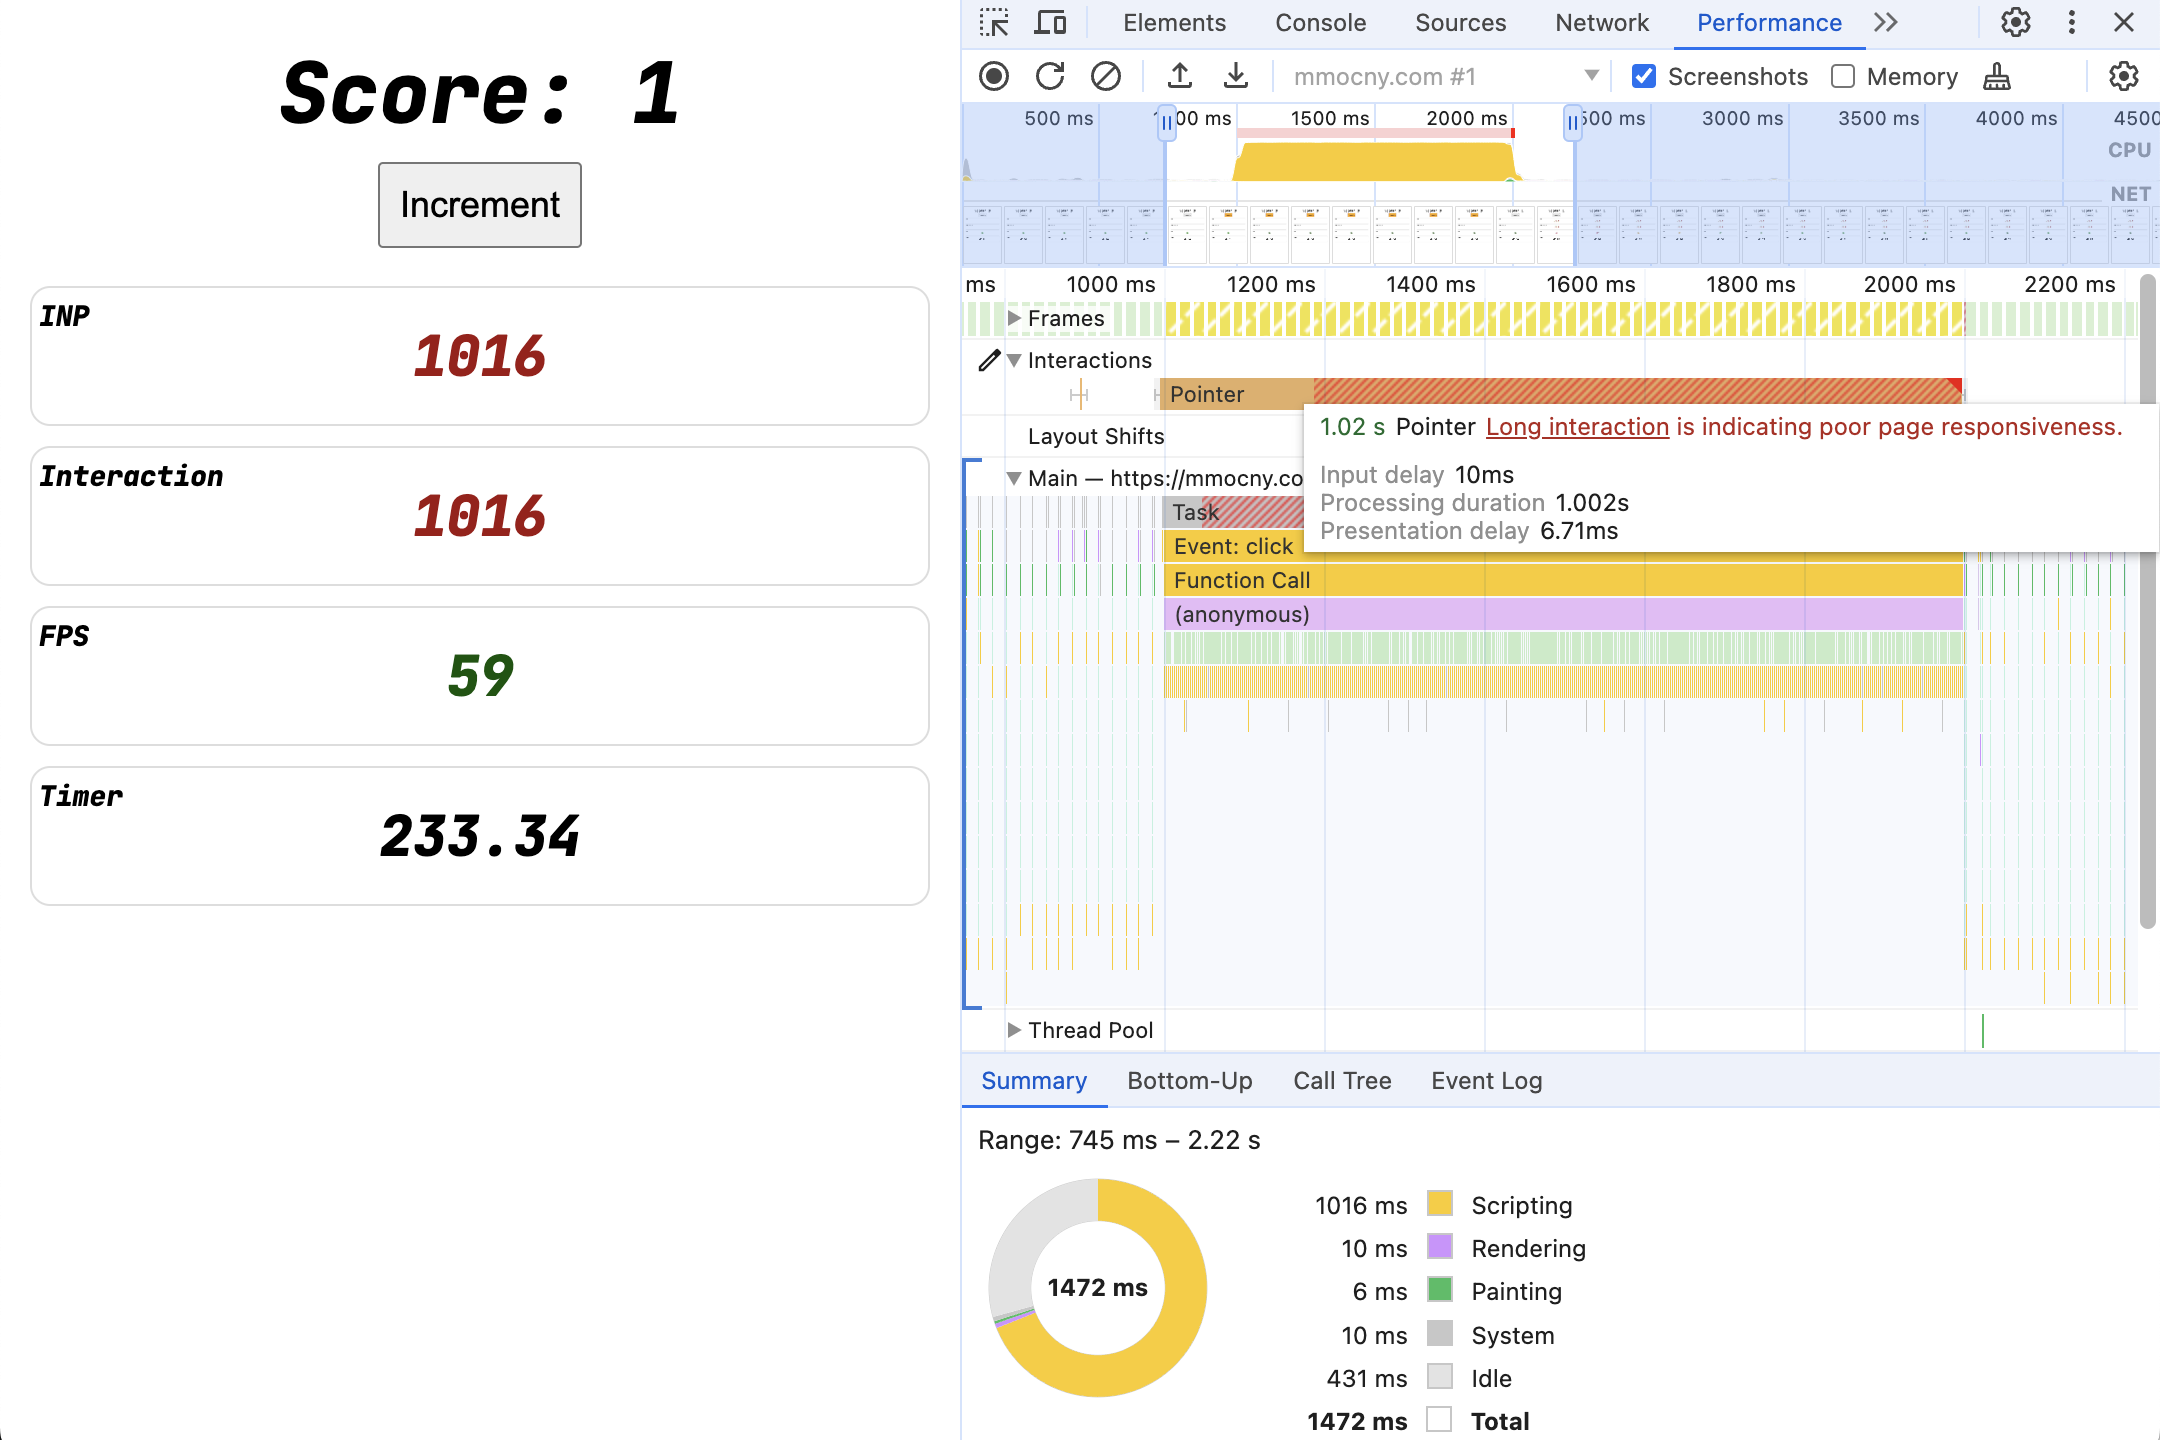Expand the Frames section
Screen dimensions: 2160x1440
(x=1012, y=317)
